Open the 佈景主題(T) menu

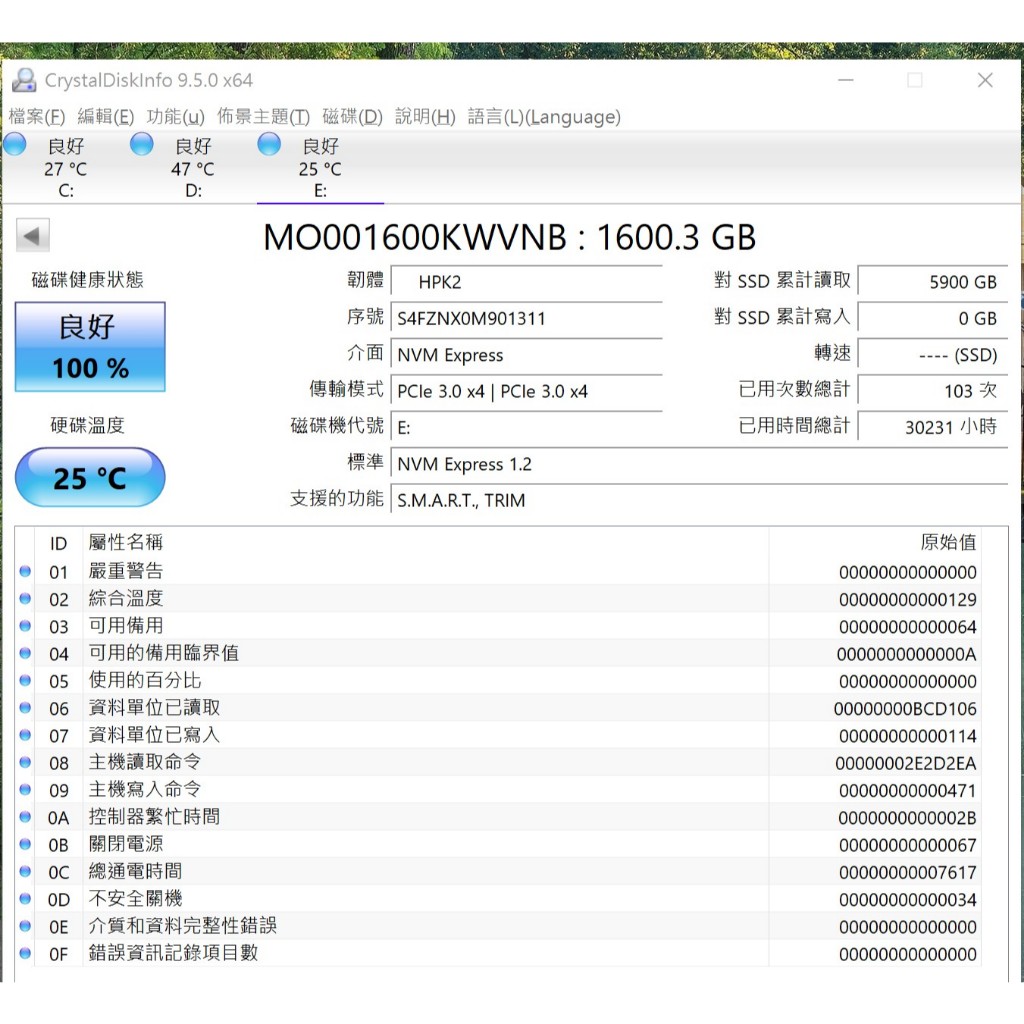[263, 117]
